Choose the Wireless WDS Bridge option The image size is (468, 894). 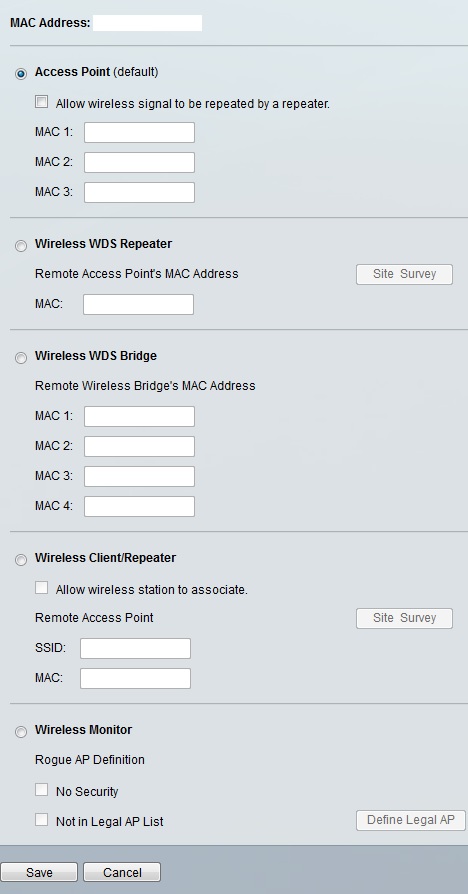pos(21,358)
